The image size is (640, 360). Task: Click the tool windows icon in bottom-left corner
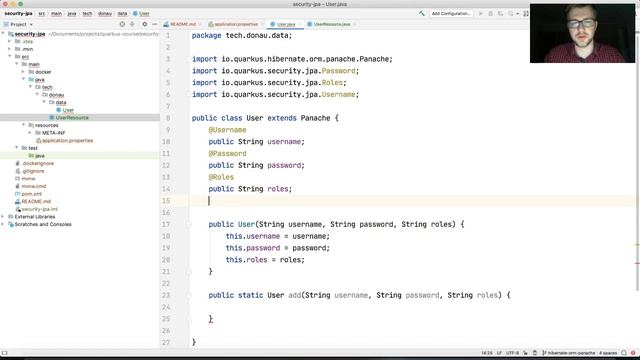[4, 353]
